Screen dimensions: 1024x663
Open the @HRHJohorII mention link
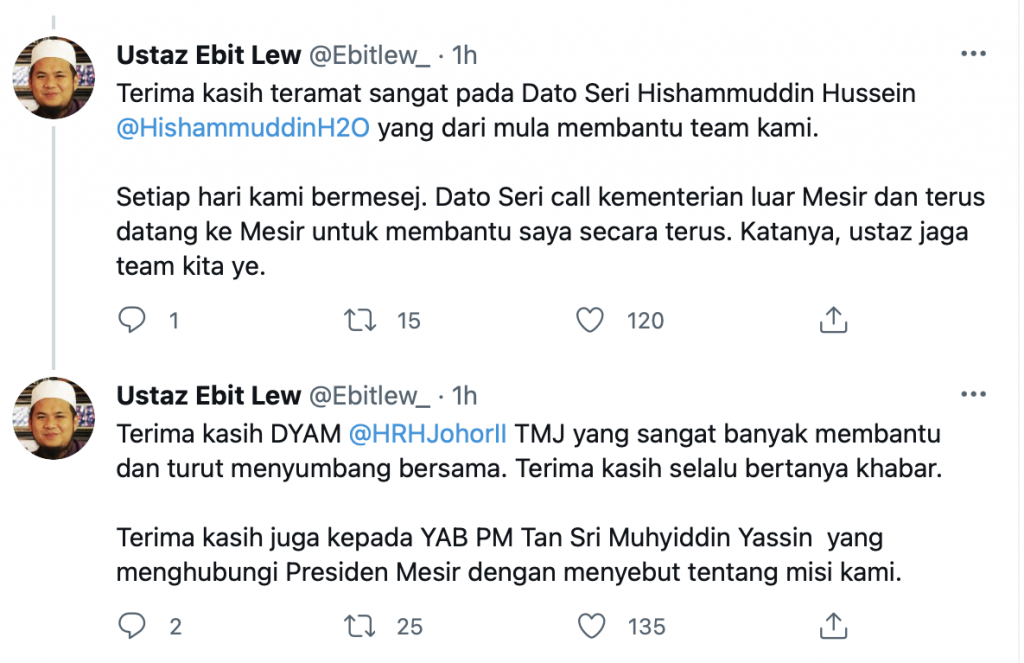tap(427, 434)
